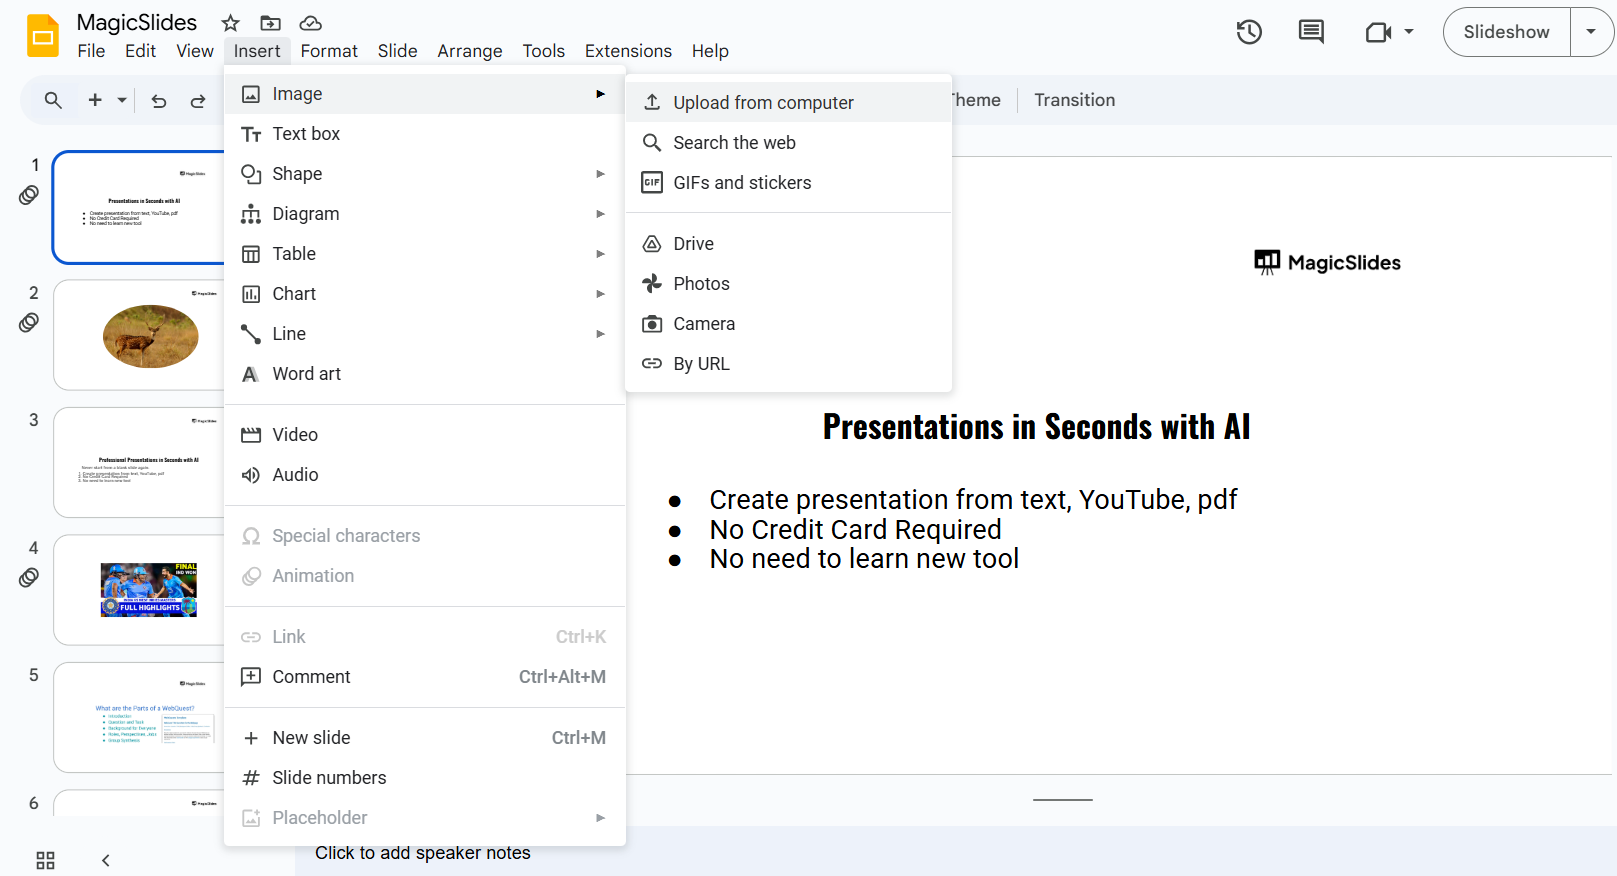Select GIFs and stickers option
Viewport: 1617px width, 876px height.
pyautogui.click(x=788, y=183)
